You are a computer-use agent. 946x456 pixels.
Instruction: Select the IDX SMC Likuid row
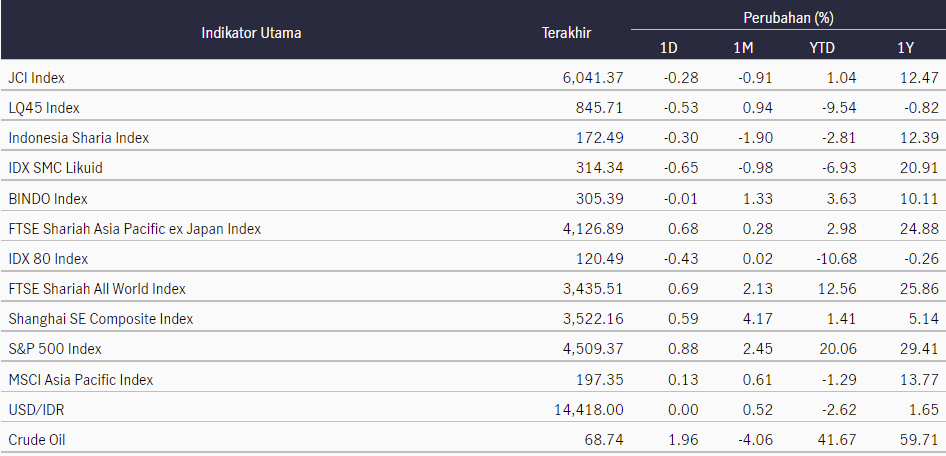473,168
